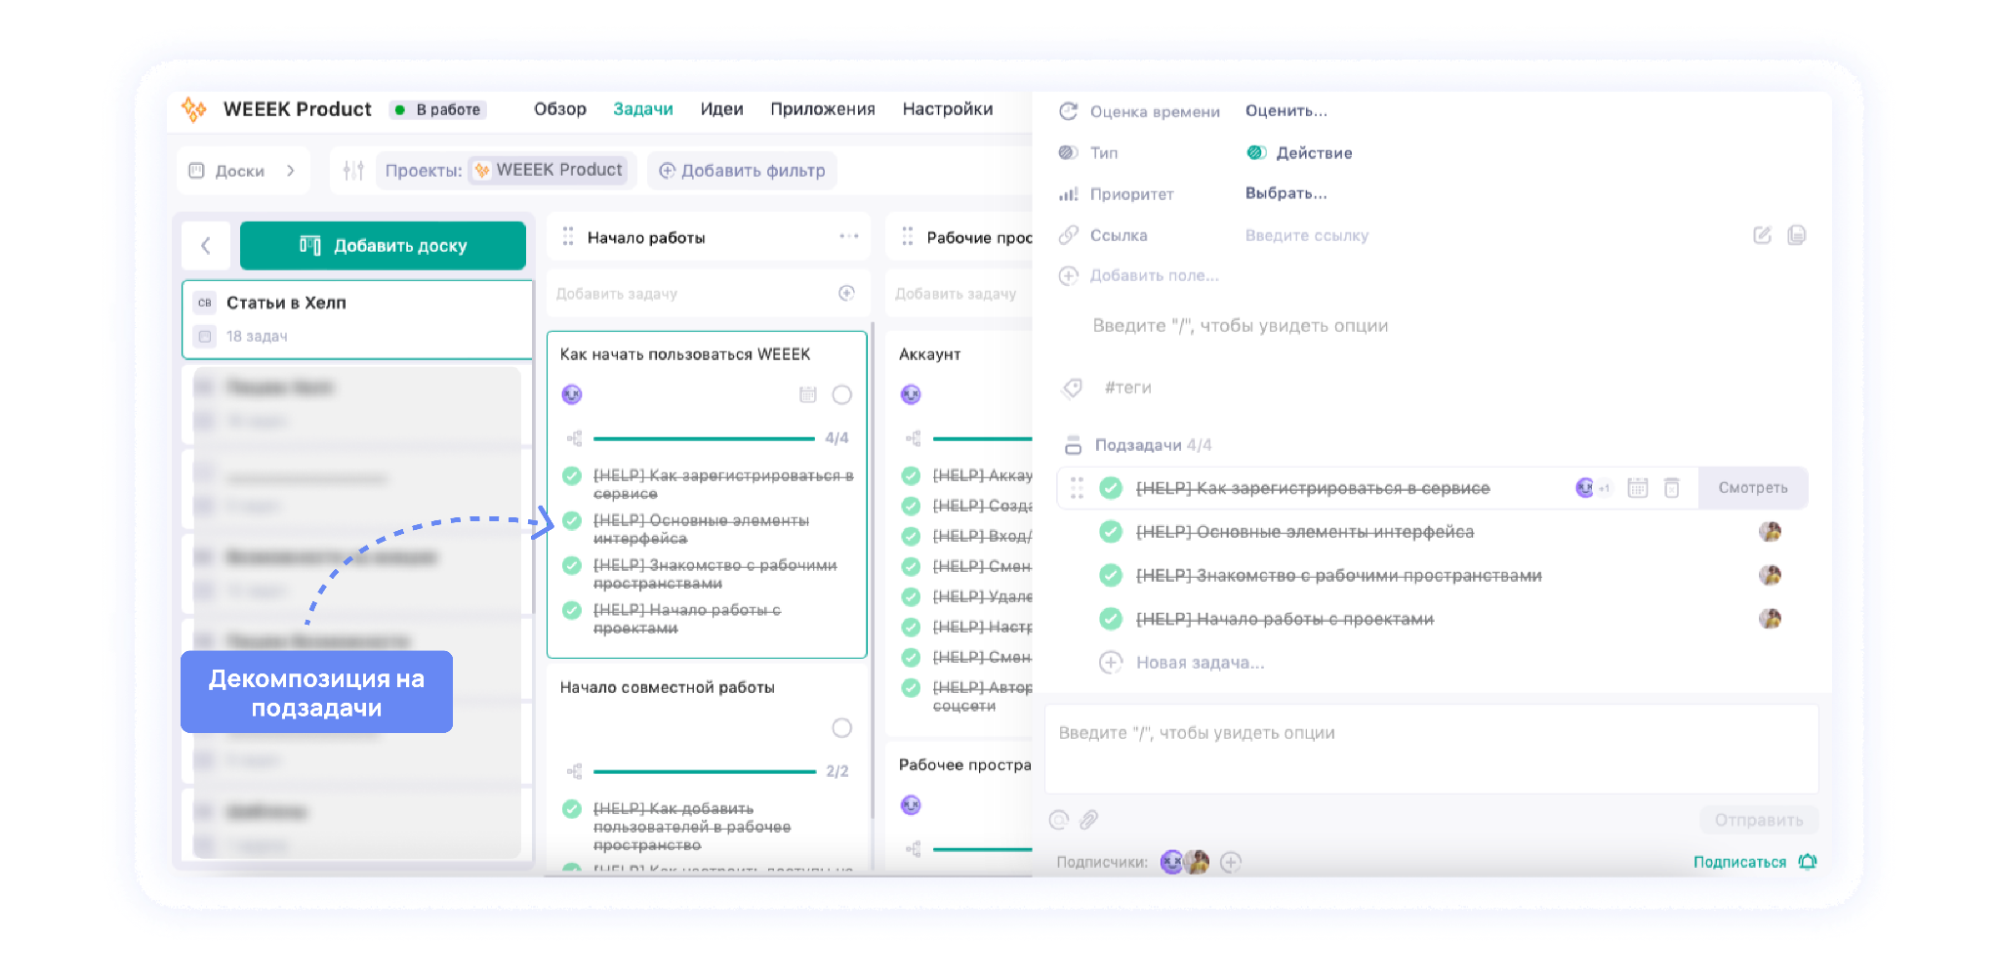Expand the Доски chevron

(x=291, y=171)
